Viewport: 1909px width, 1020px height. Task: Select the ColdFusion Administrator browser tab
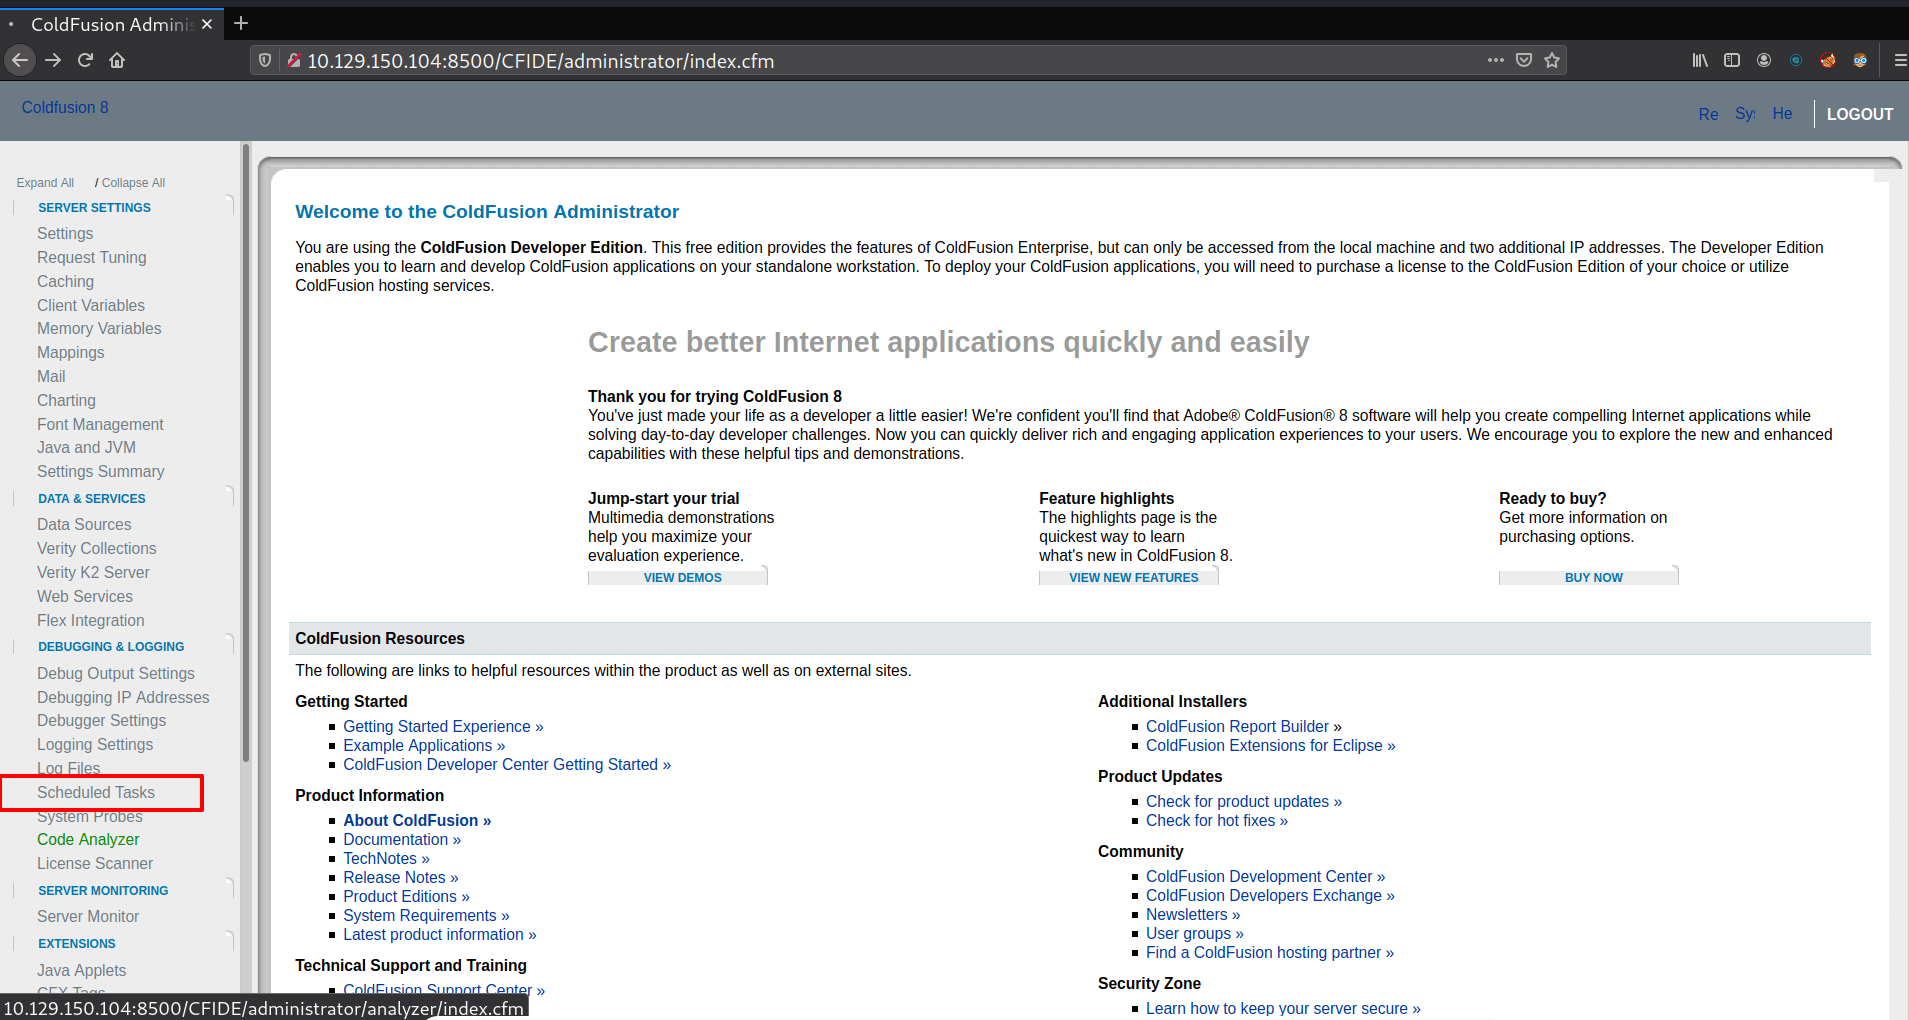112,24
